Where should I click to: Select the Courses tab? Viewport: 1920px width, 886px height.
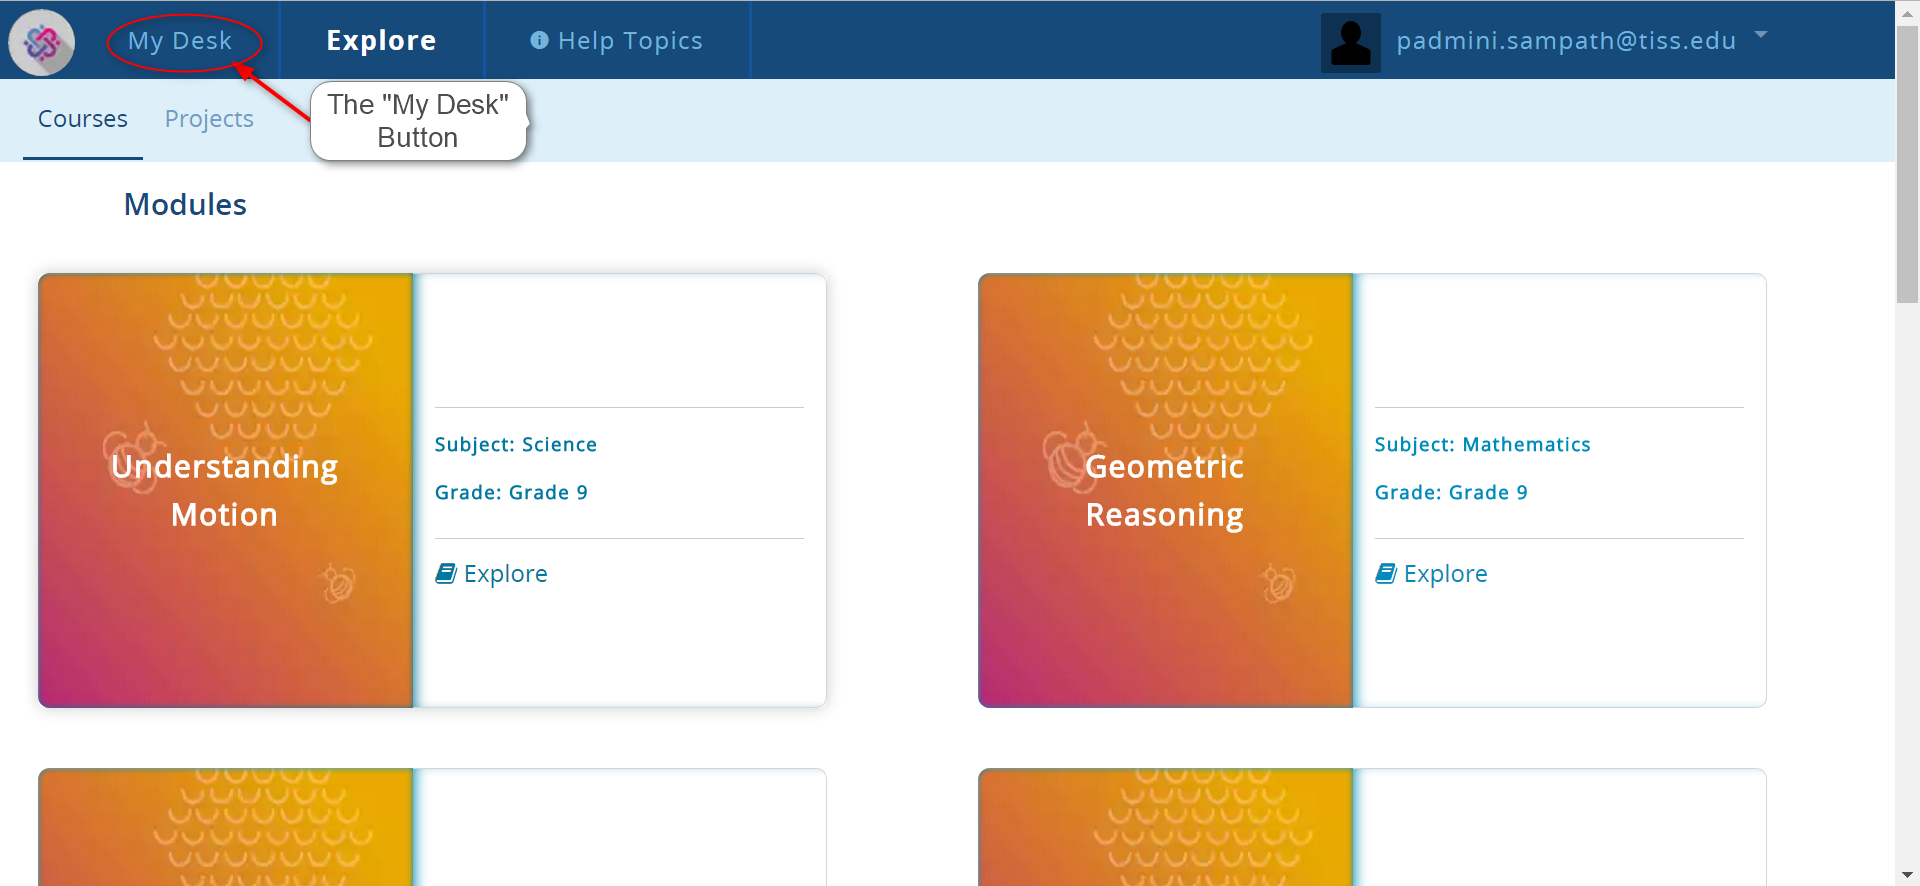pyautogui.click(x=83, y=119)
